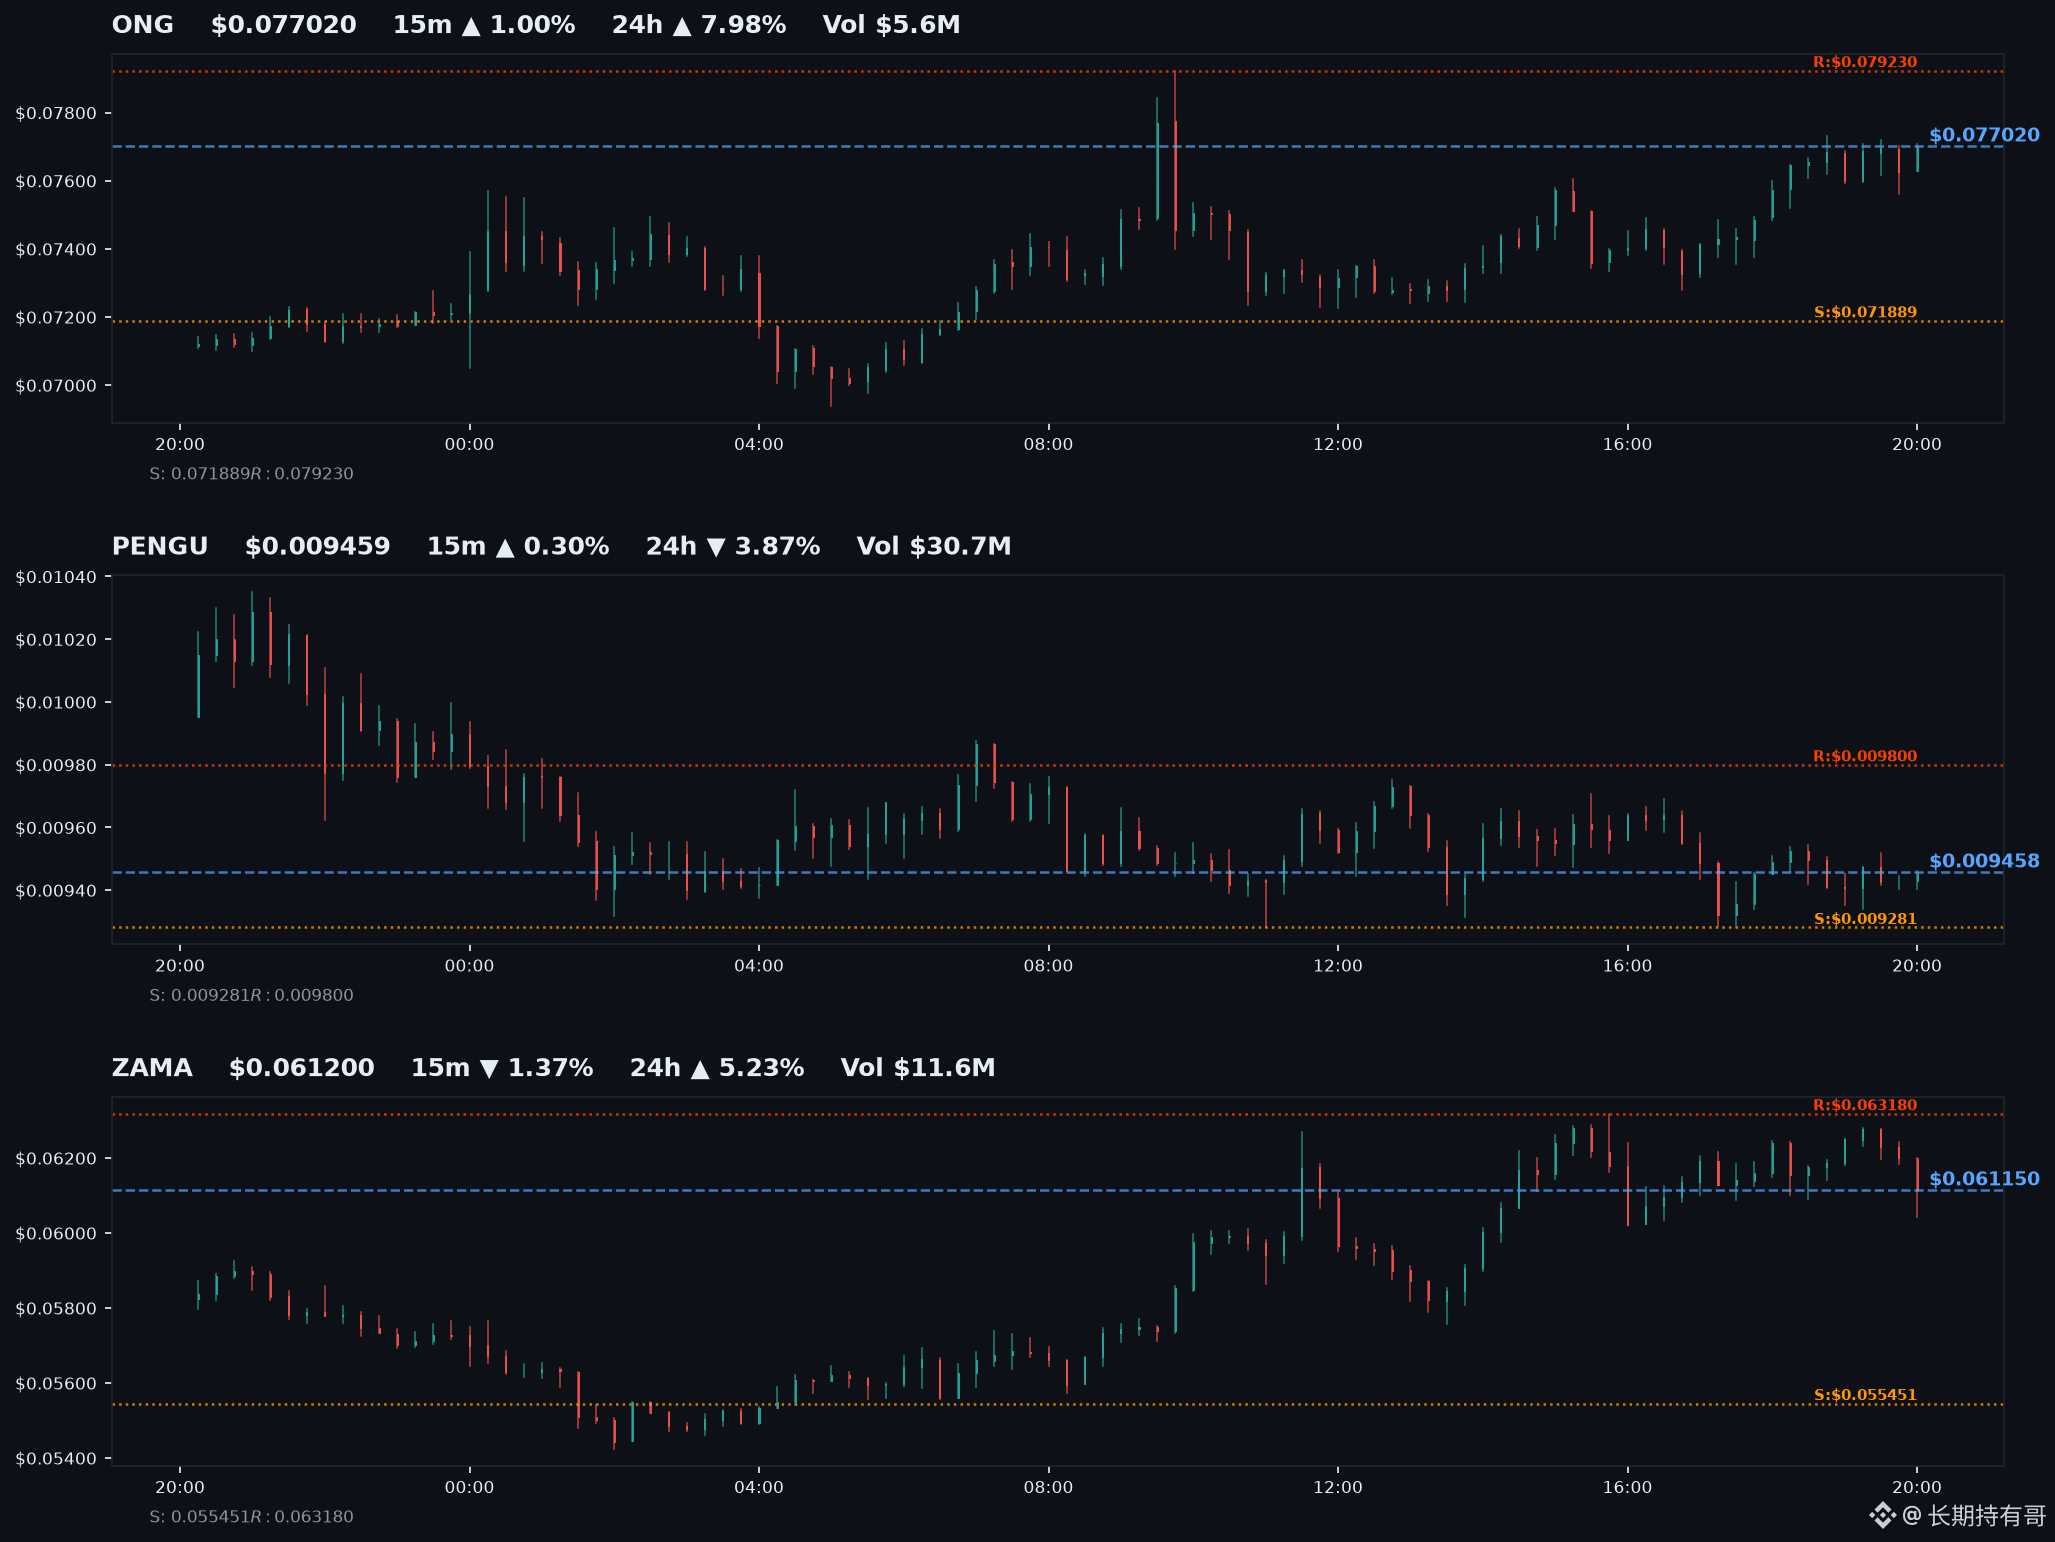This screenshot has height=1542, width=2055.
Task: Click 16:00 time label under PENGU chart
Action: click(1627, 966)
